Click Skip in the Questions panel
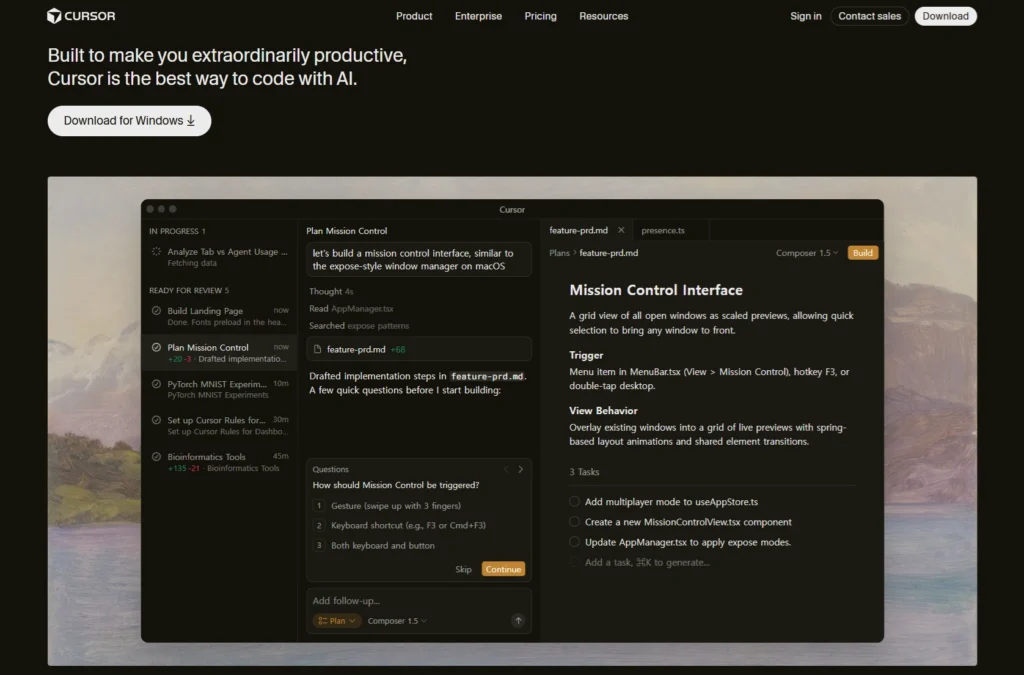The height and width of the screenshot is (675, 1024). point(463,569)
